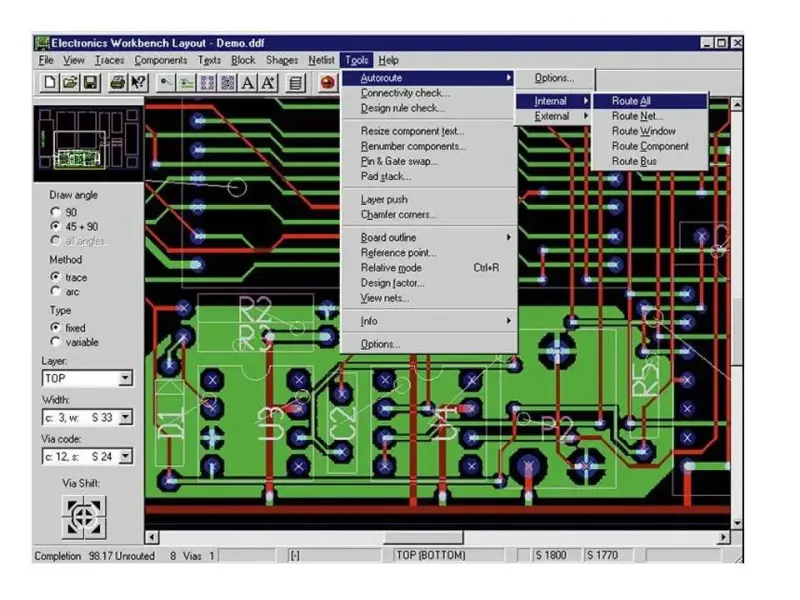The height and width of the screenshot is (600, 800).
Task: Click the Save floppy disk icon
Action: point(90,83)
